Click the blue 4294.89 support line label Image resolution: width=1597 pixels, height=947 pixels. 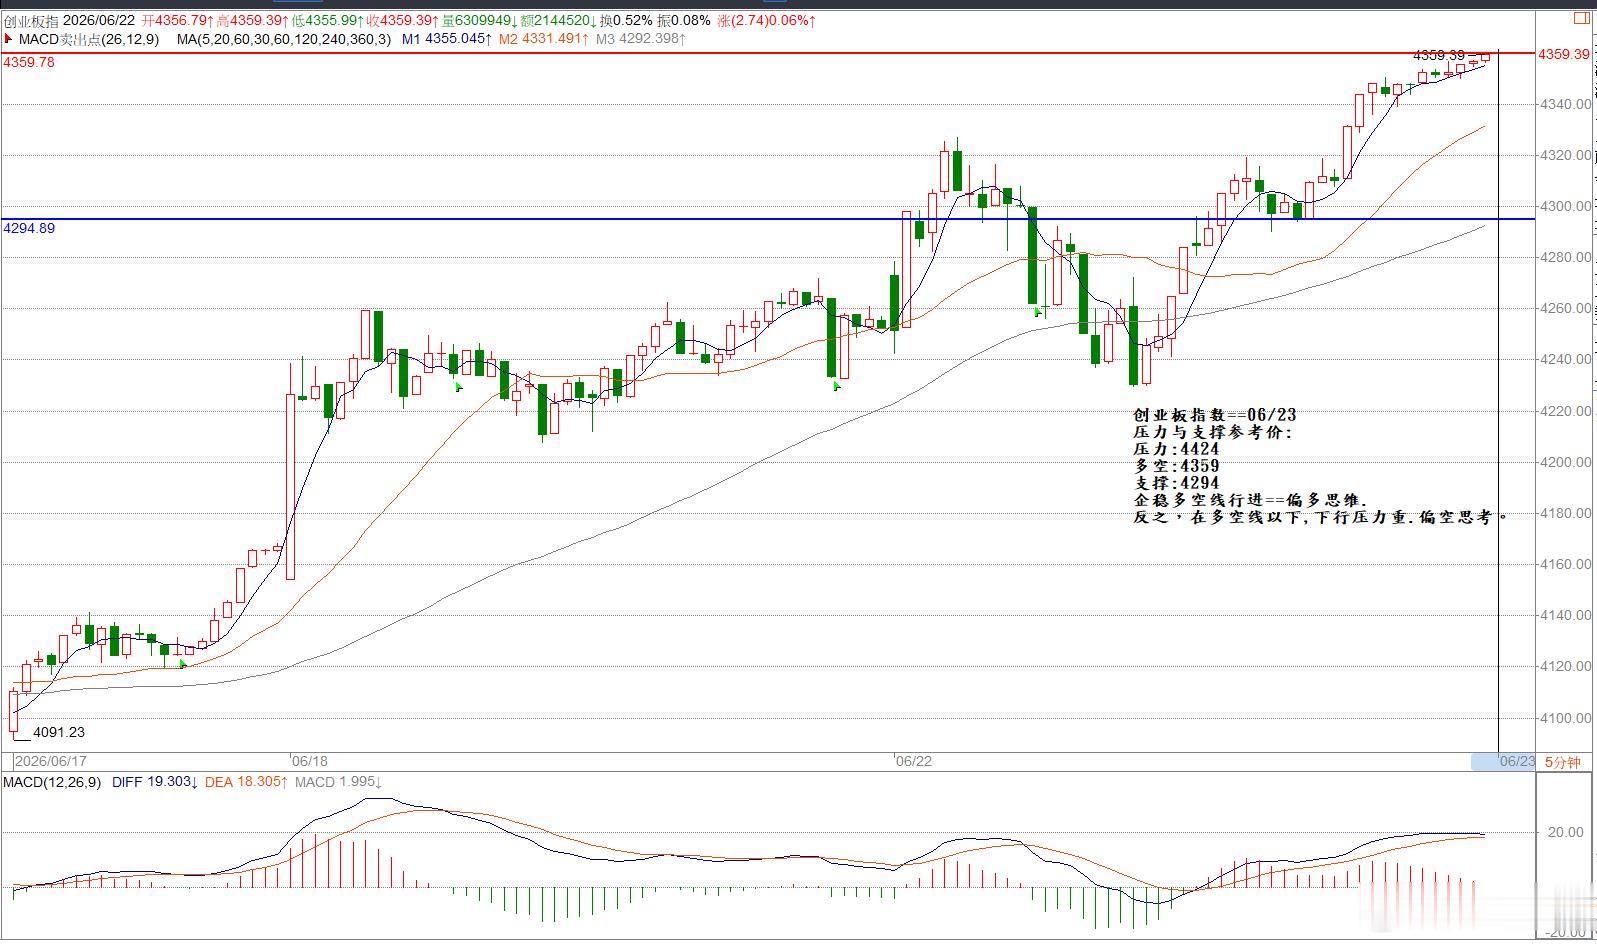tap(29, 229)
